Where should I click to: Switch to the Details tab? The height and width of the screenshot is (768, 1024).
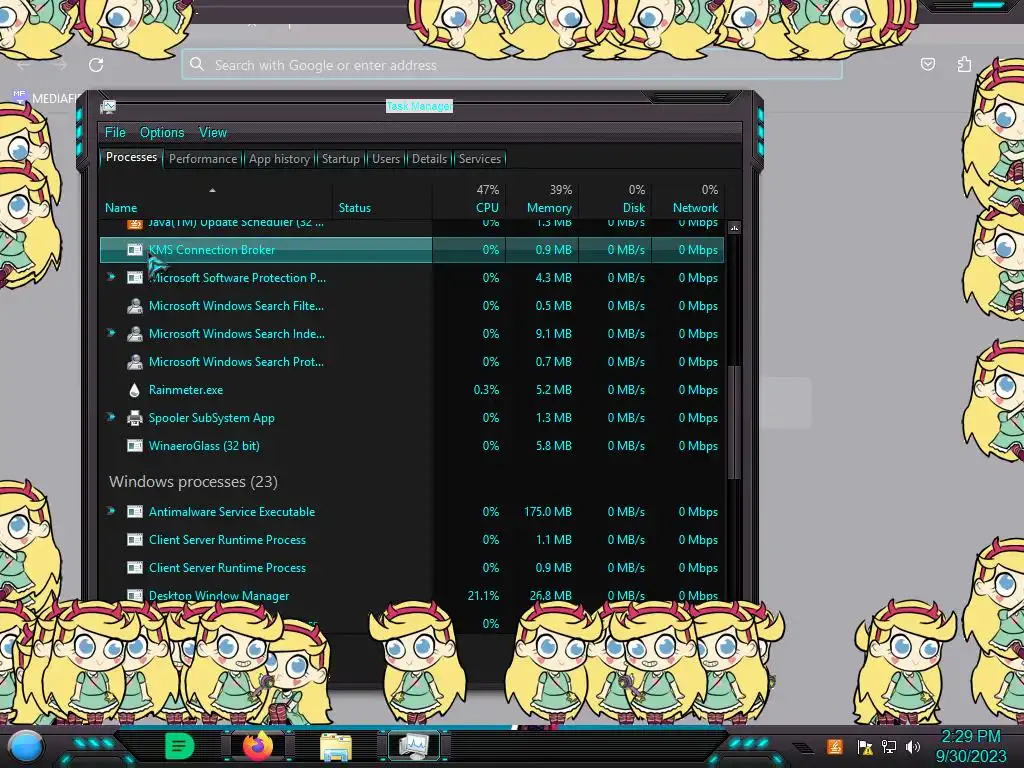[430, 159]
